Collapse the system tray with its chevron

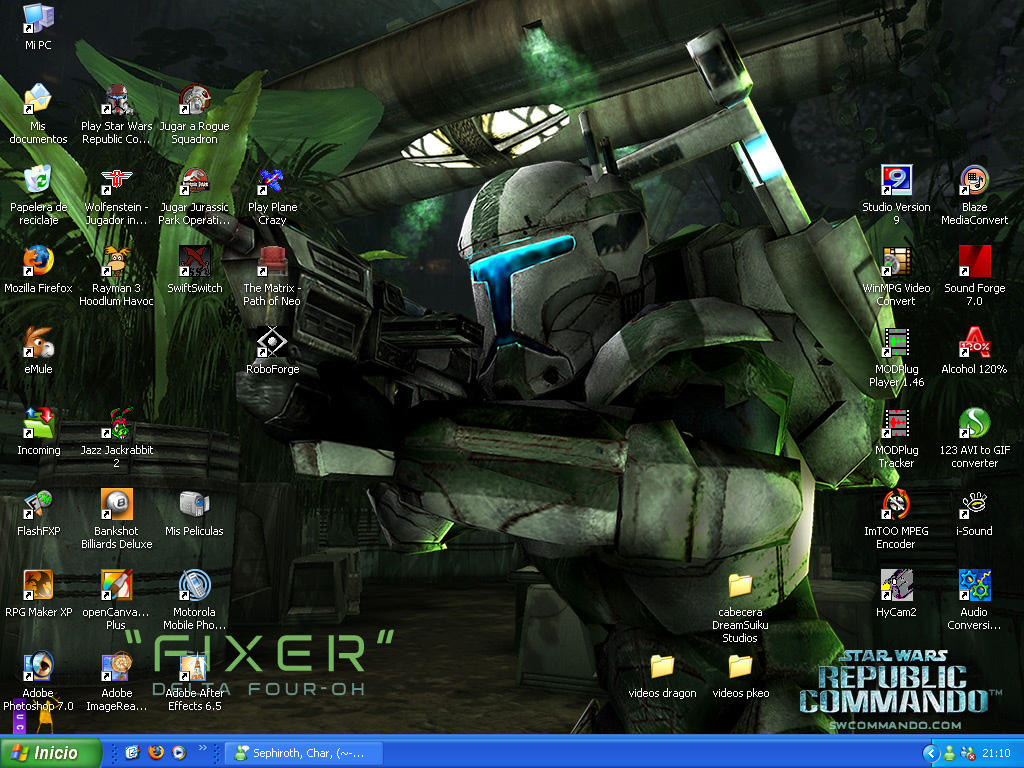point(931,753)
